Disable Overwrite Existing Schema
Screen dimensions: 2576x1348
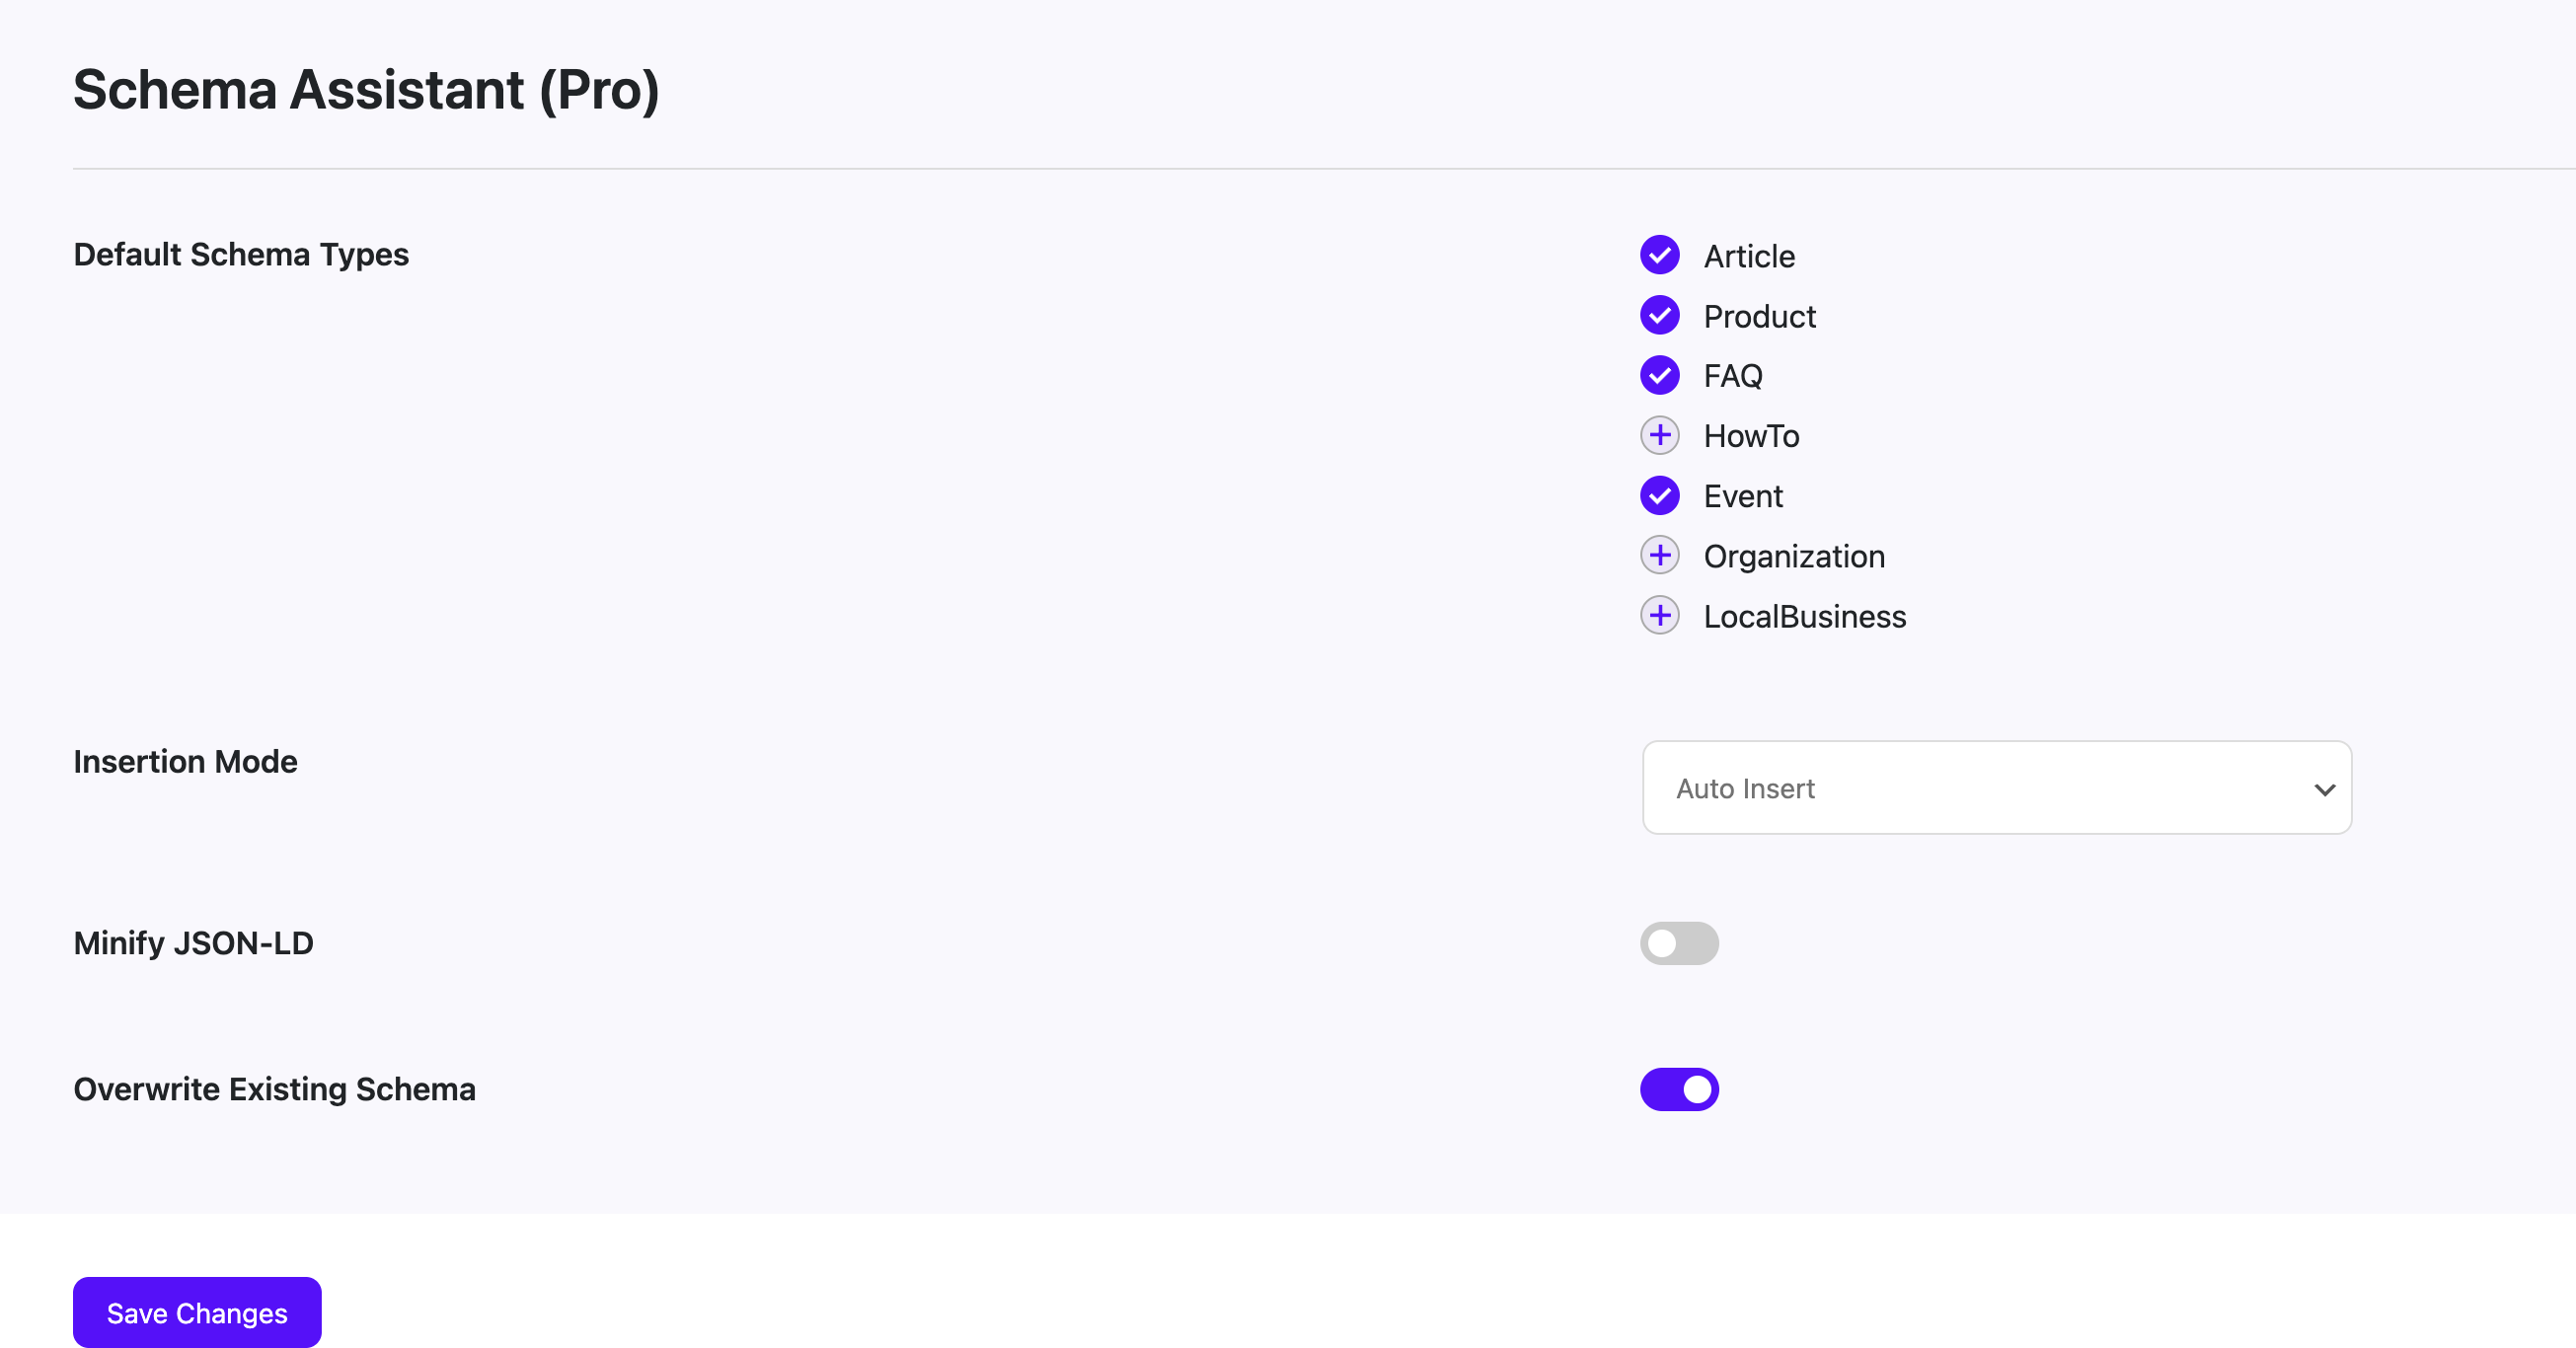point(1680,1089)
